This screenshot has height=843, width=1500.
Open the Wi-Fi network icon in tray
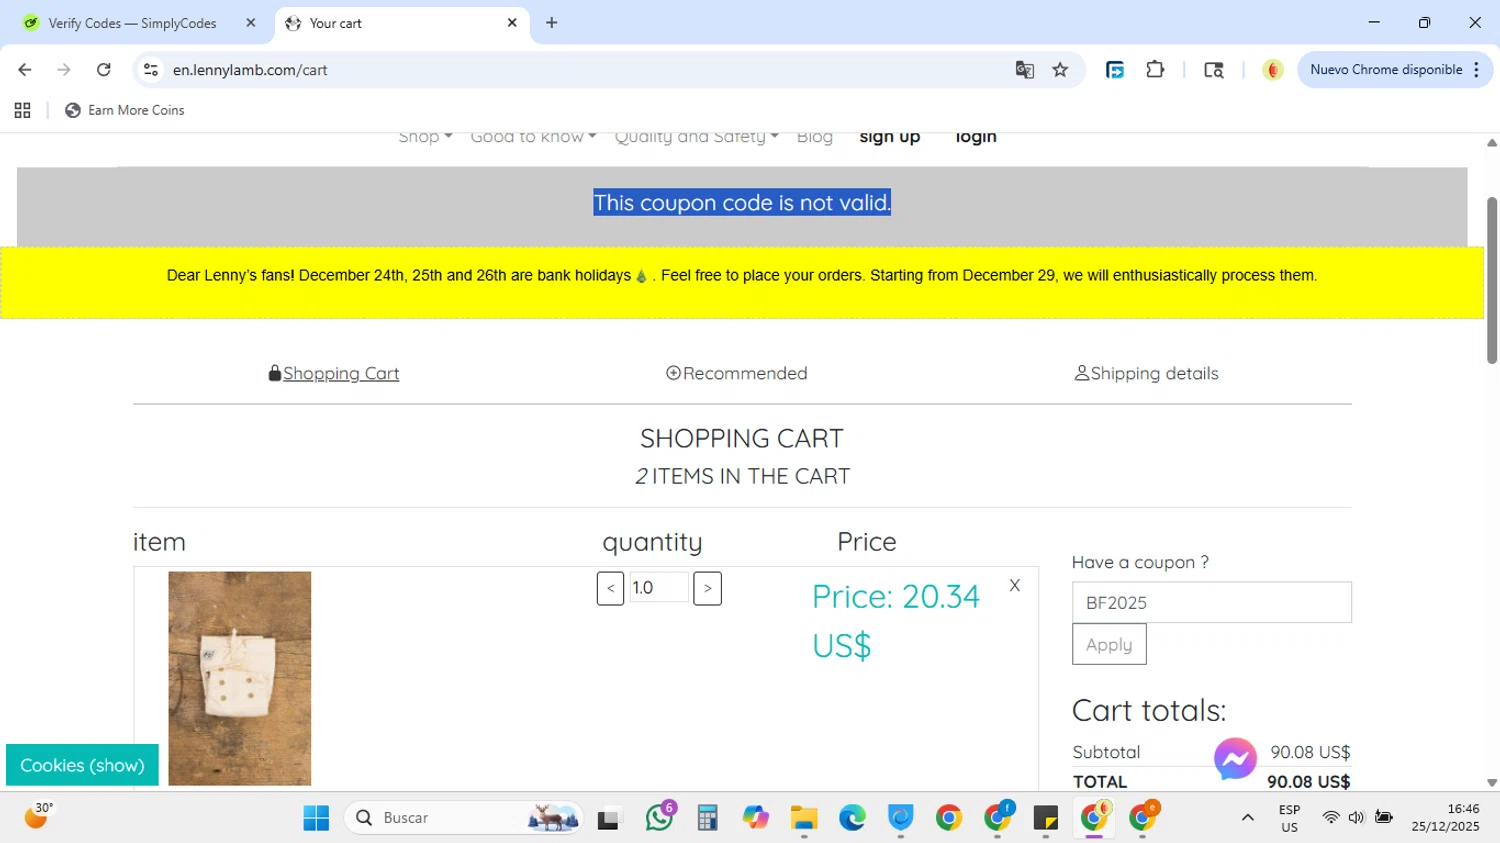click(1330, 818)
